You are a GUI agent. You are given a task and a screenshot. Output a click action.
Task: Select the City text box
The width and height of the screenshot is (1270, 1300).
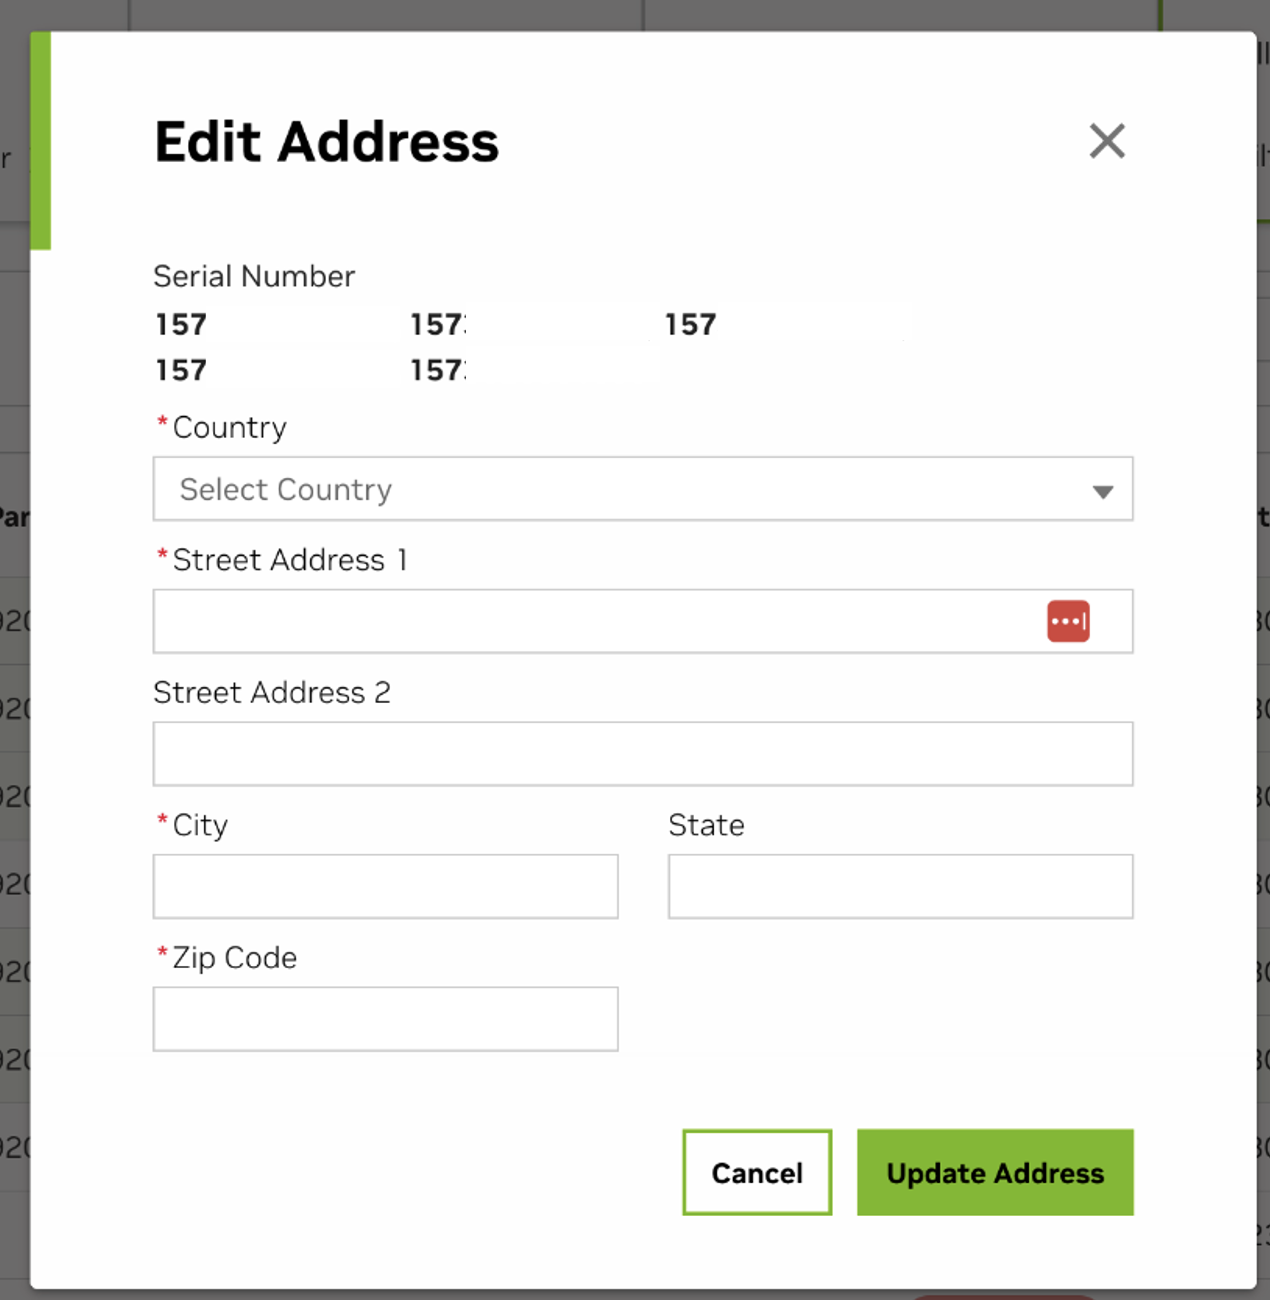pos(385,886)
